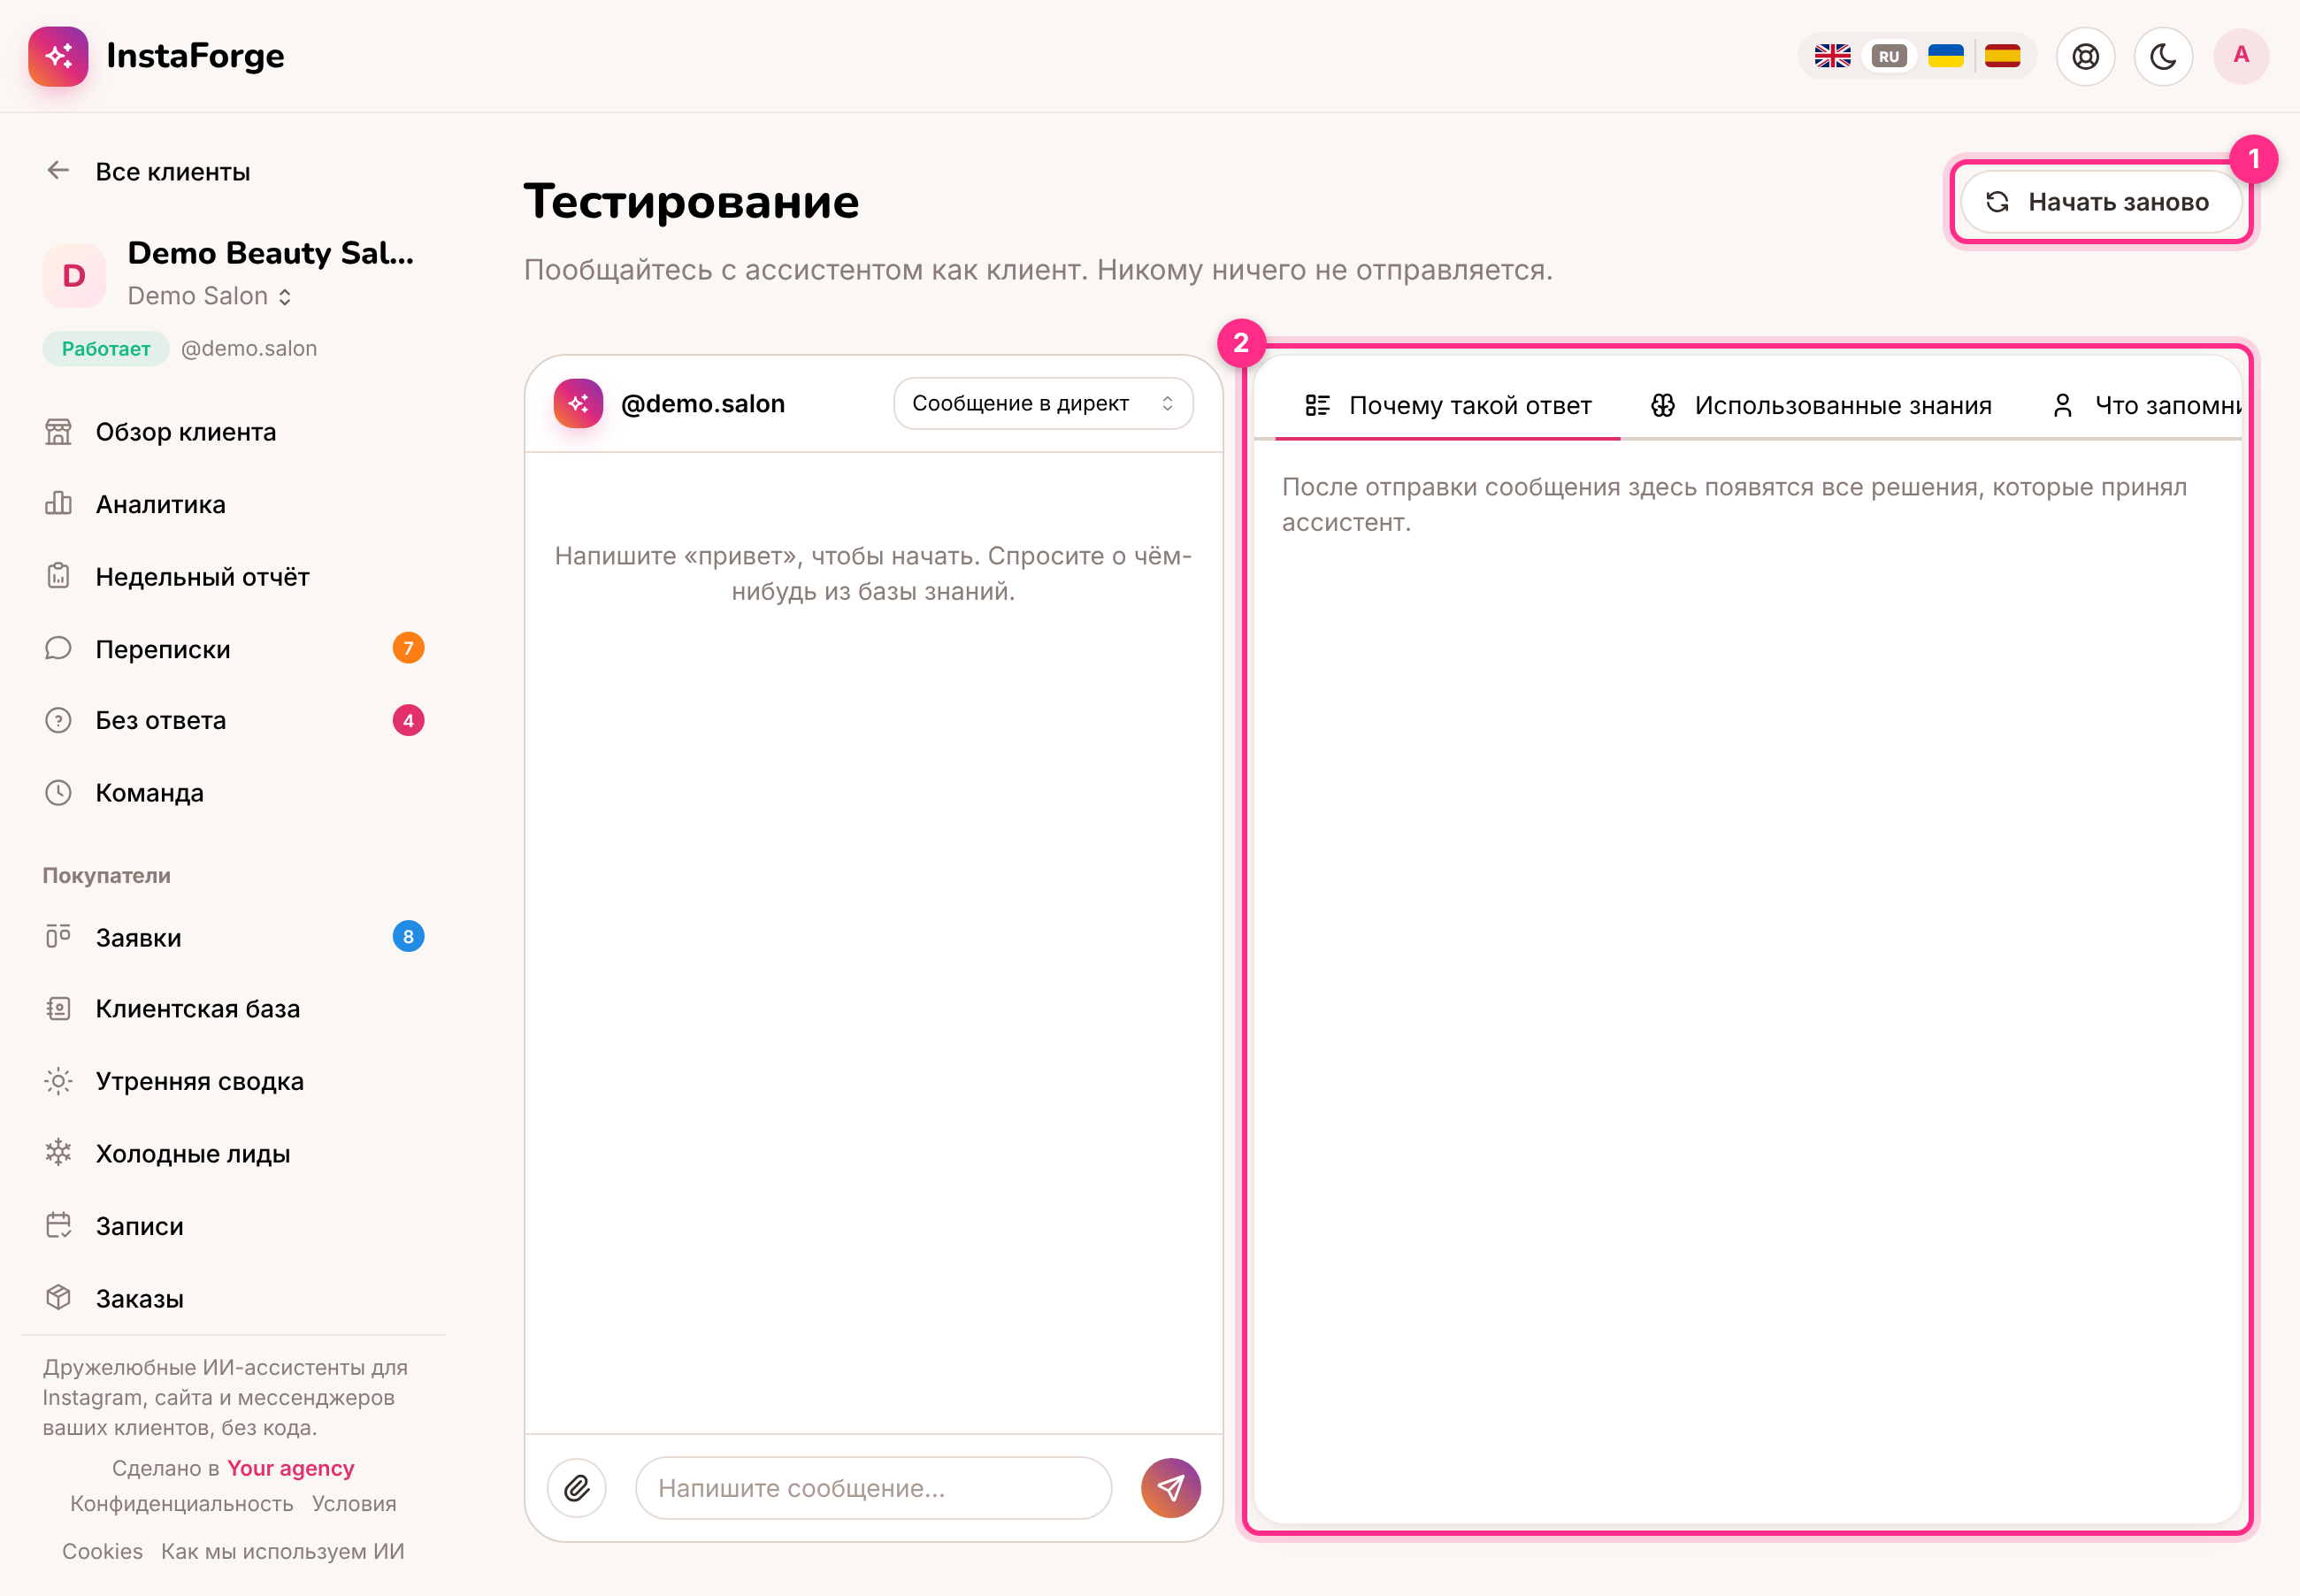Switch language to English flag

tap(1832, 56)
